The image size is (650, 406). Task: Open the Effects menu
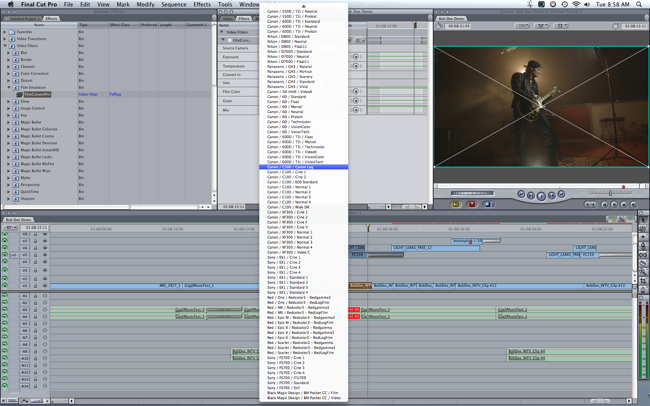tap(202, 4)
